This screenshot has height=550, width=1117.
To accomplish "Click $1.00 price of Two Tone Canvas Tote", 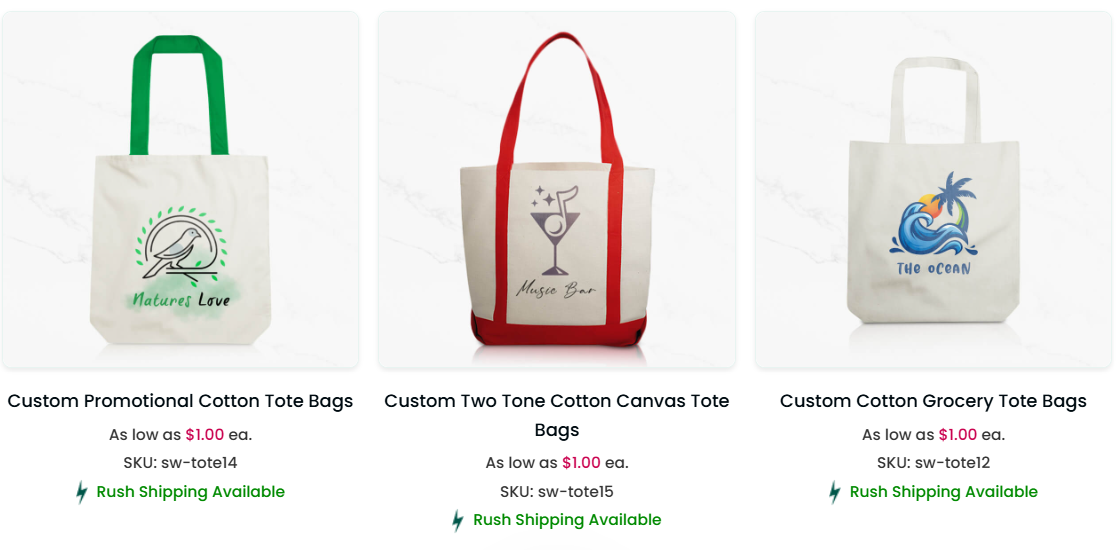I will (x=581, y=463).
